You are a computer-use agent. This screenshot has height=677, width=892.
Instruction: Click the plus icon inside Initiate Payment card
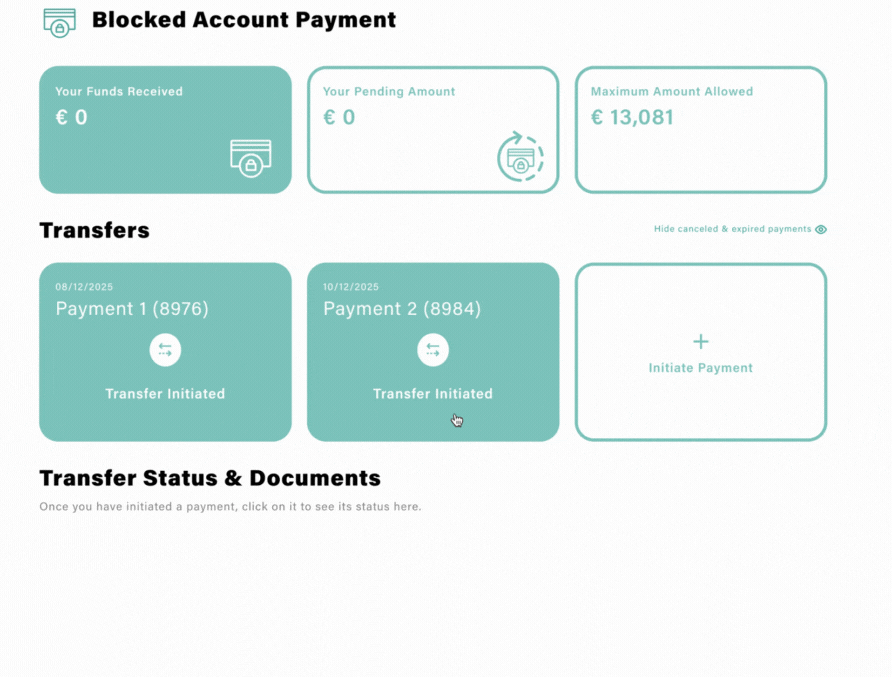tap(700, 341)
